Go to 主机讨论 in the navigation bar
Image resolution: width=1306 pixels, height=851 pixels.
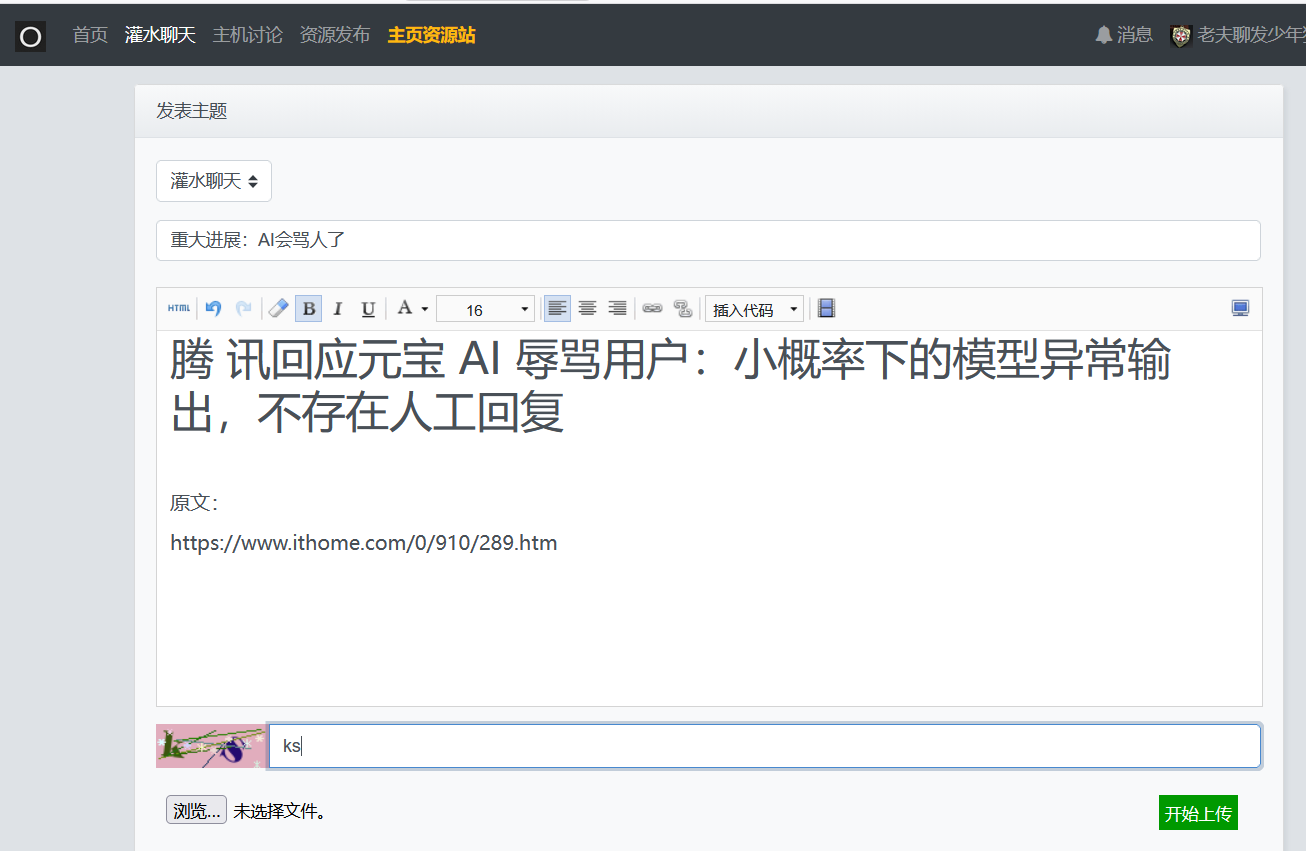(247, 35)
